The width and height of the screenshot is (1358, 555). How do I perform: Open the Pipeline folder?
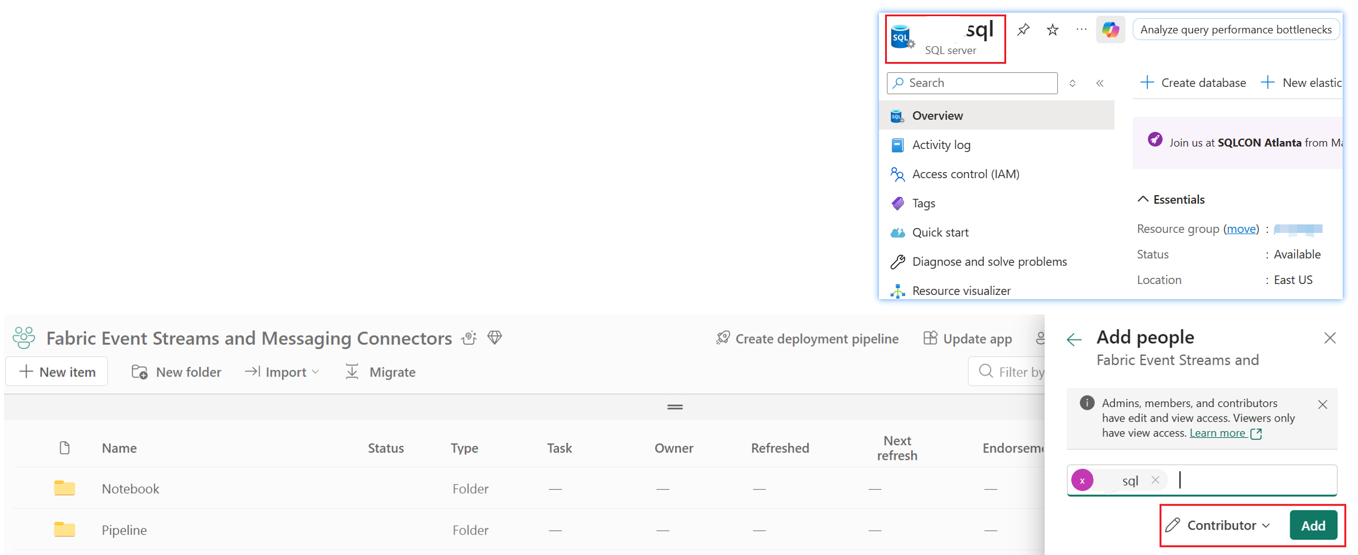pyautogui.click(x=124, y=530)
